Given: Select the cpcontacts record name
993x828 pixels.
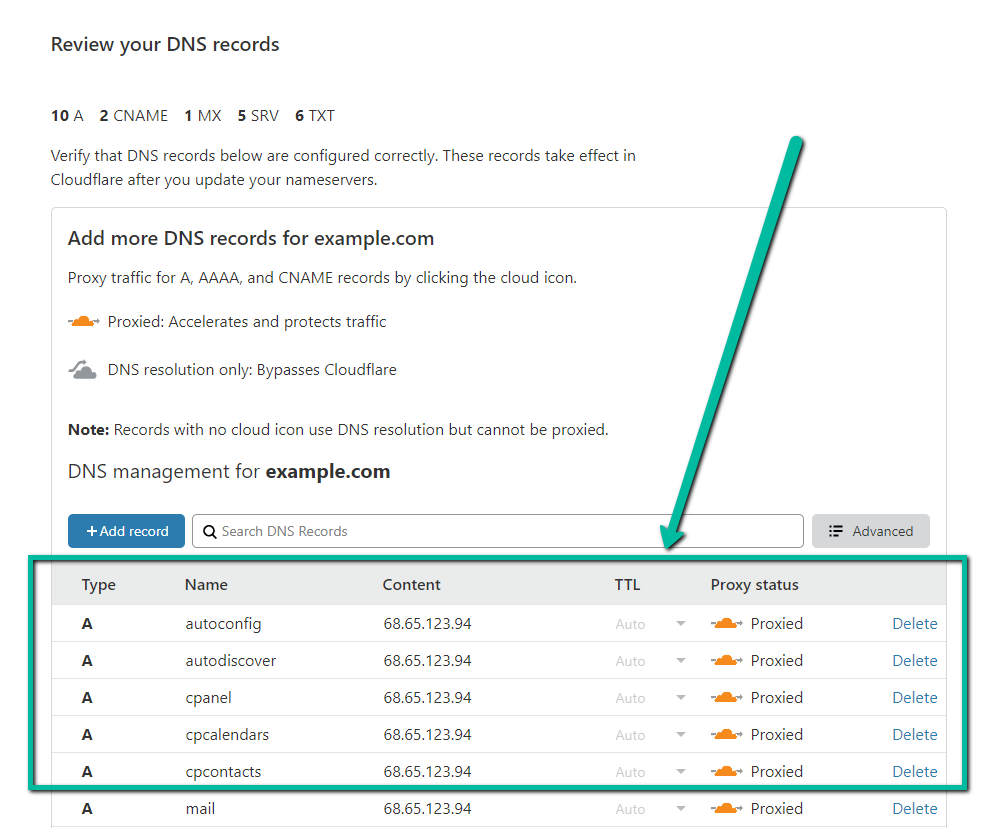Looking at the screenshot, I should [223, 772].
